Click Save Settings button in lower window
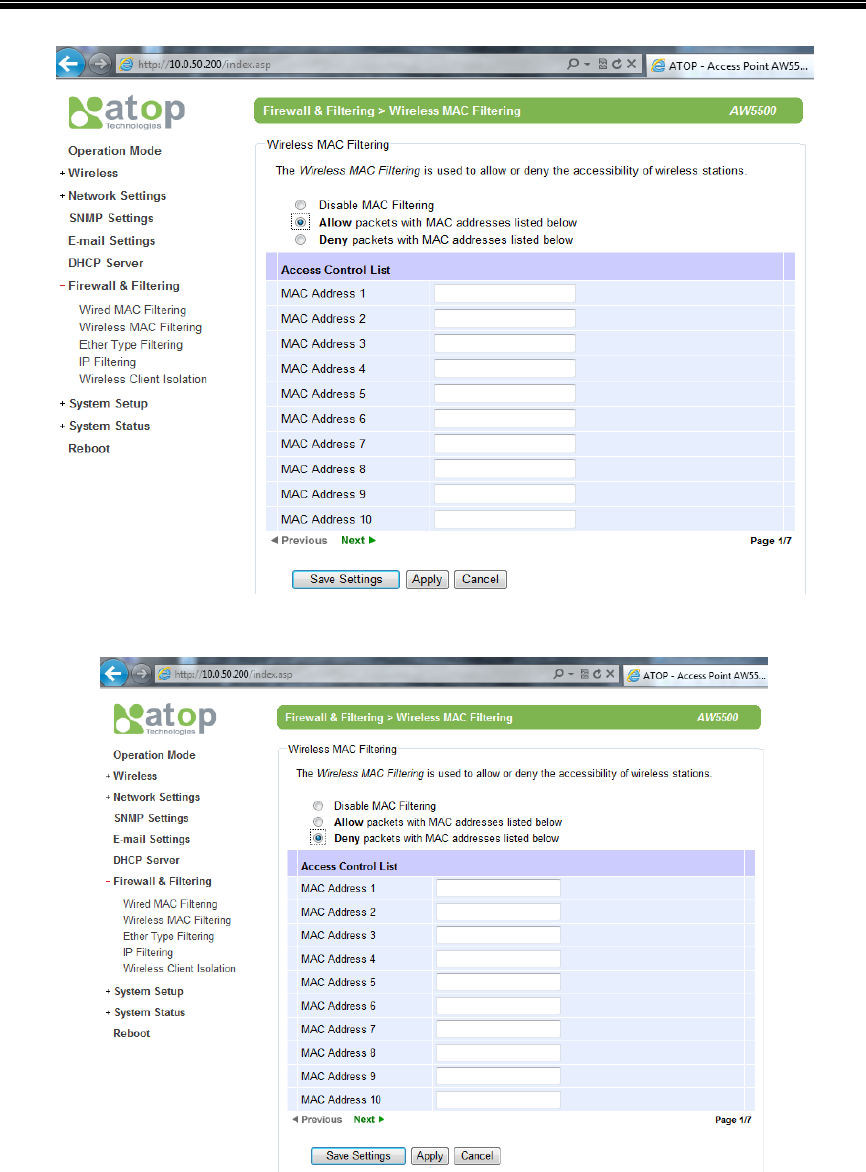This screenshot has height=1172, width=866. coord(359,1156)
